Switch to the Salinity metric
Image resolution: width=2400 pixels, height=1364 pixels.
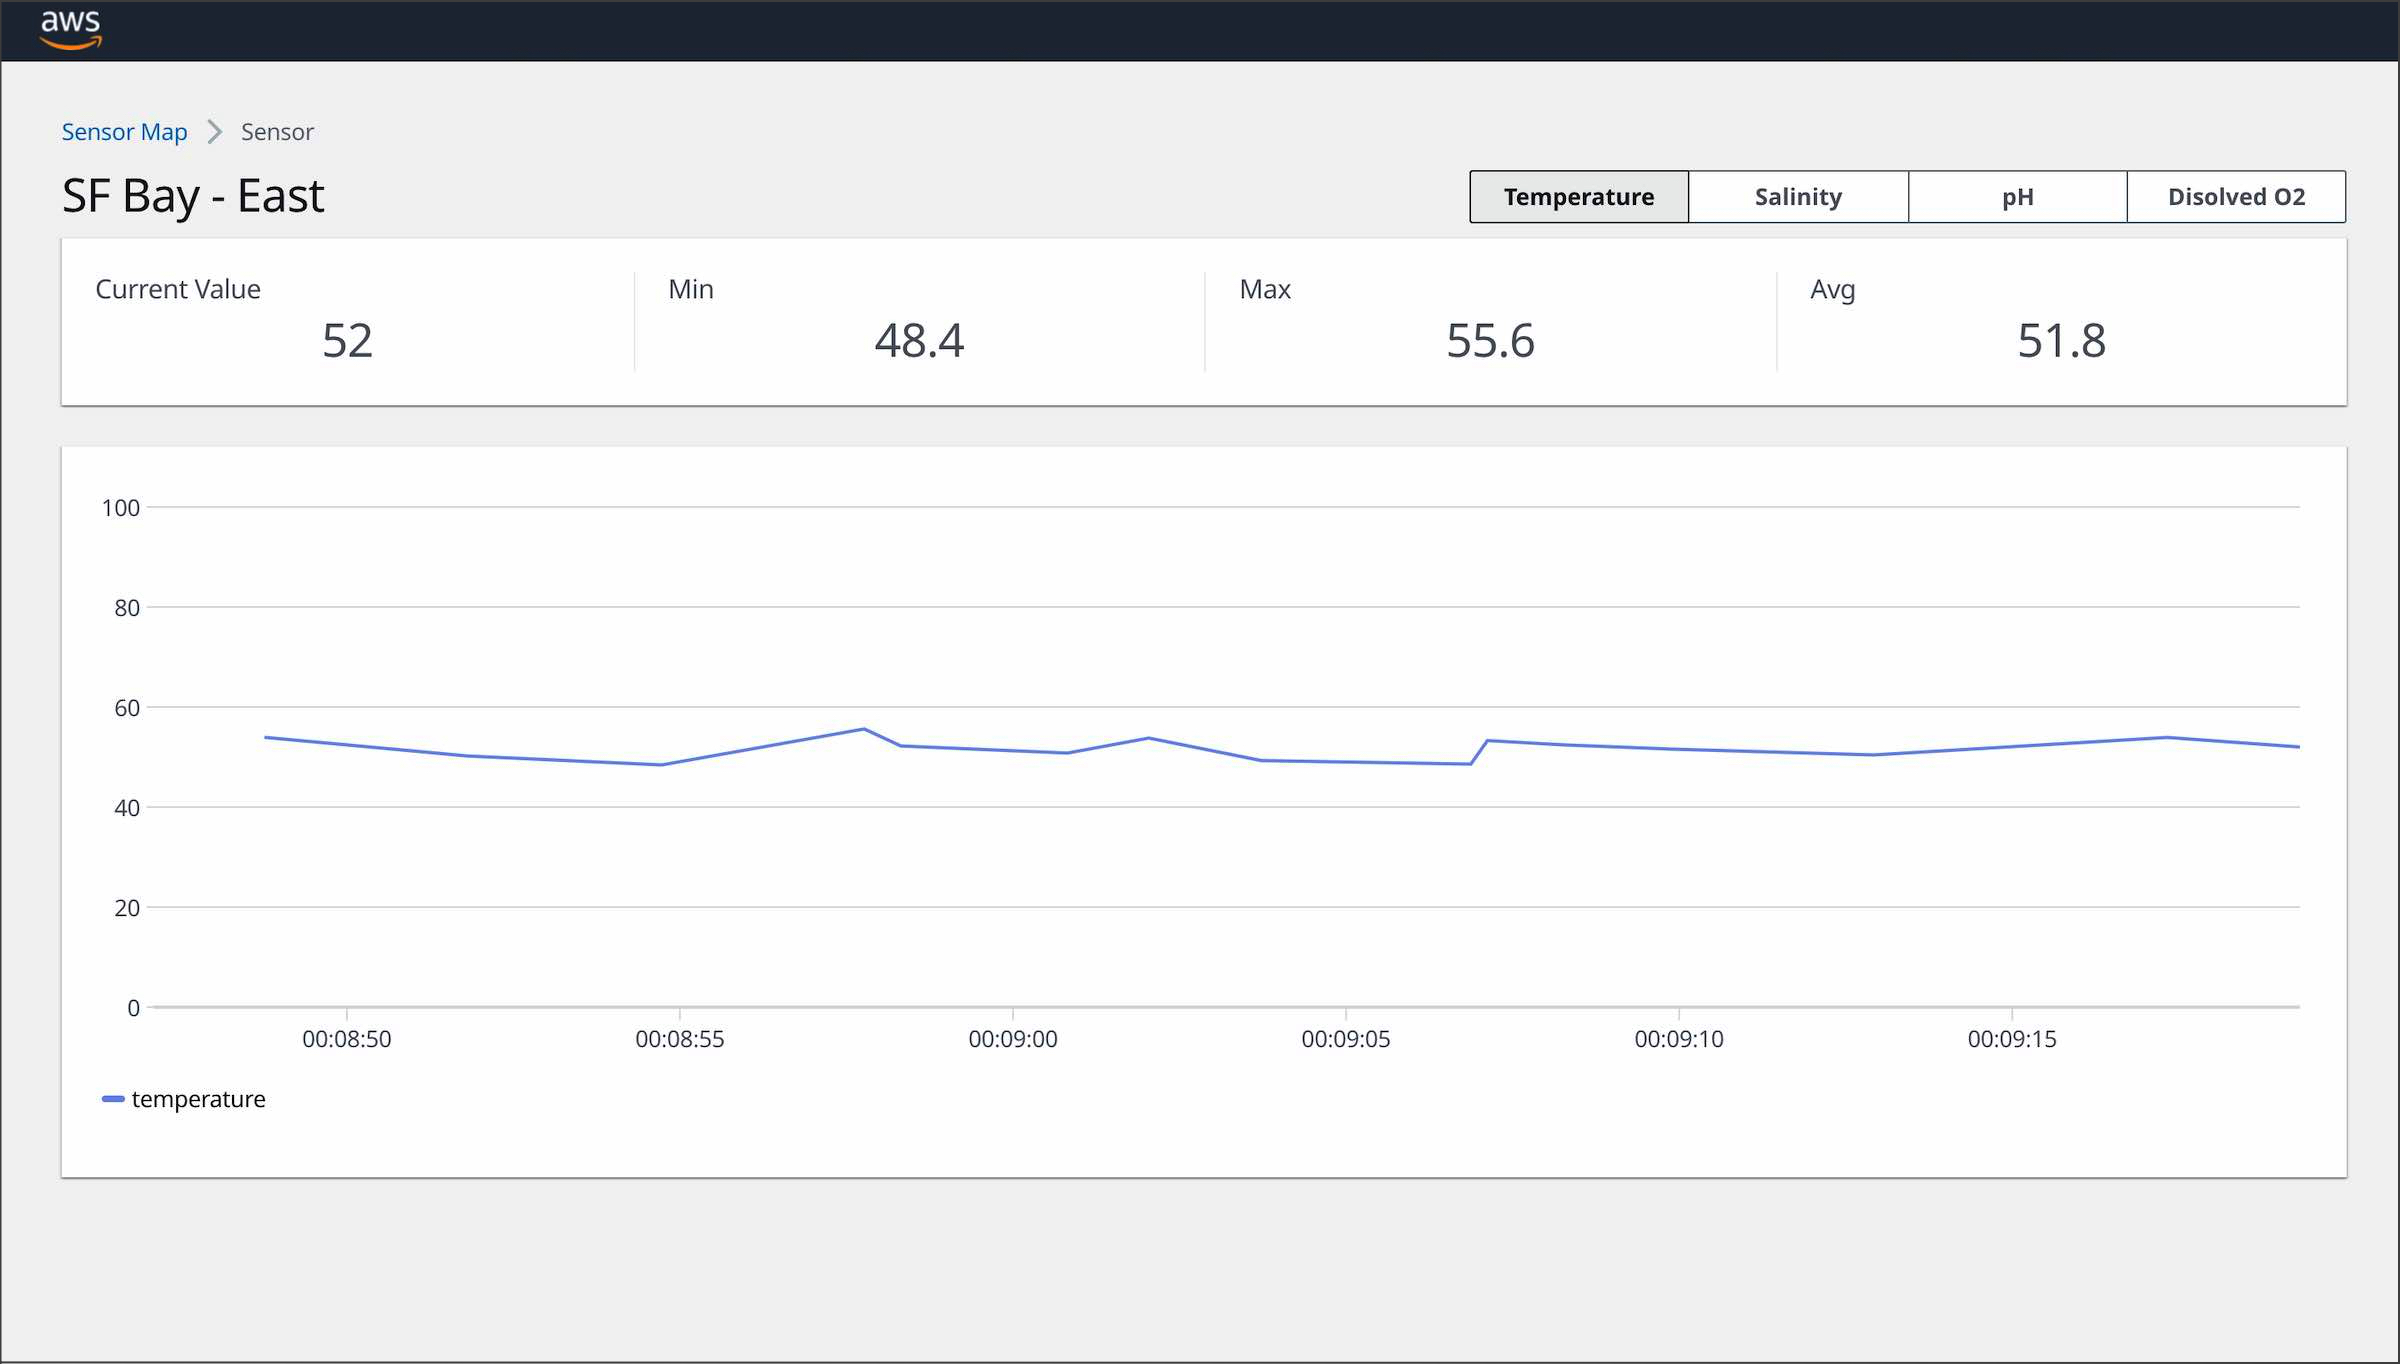(x=1797, y=197)
